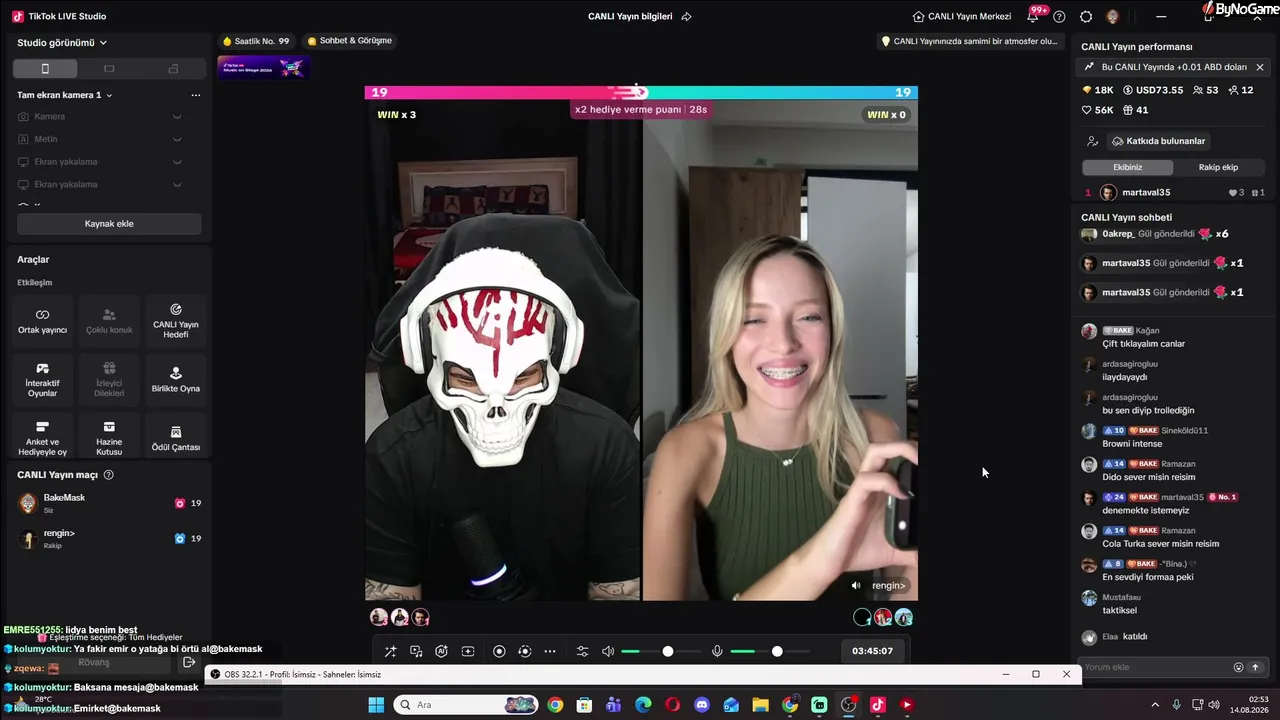Switch to the Rakip ekip tab
Viewport: 1280px width, 720px height.
click(1218, 167)
